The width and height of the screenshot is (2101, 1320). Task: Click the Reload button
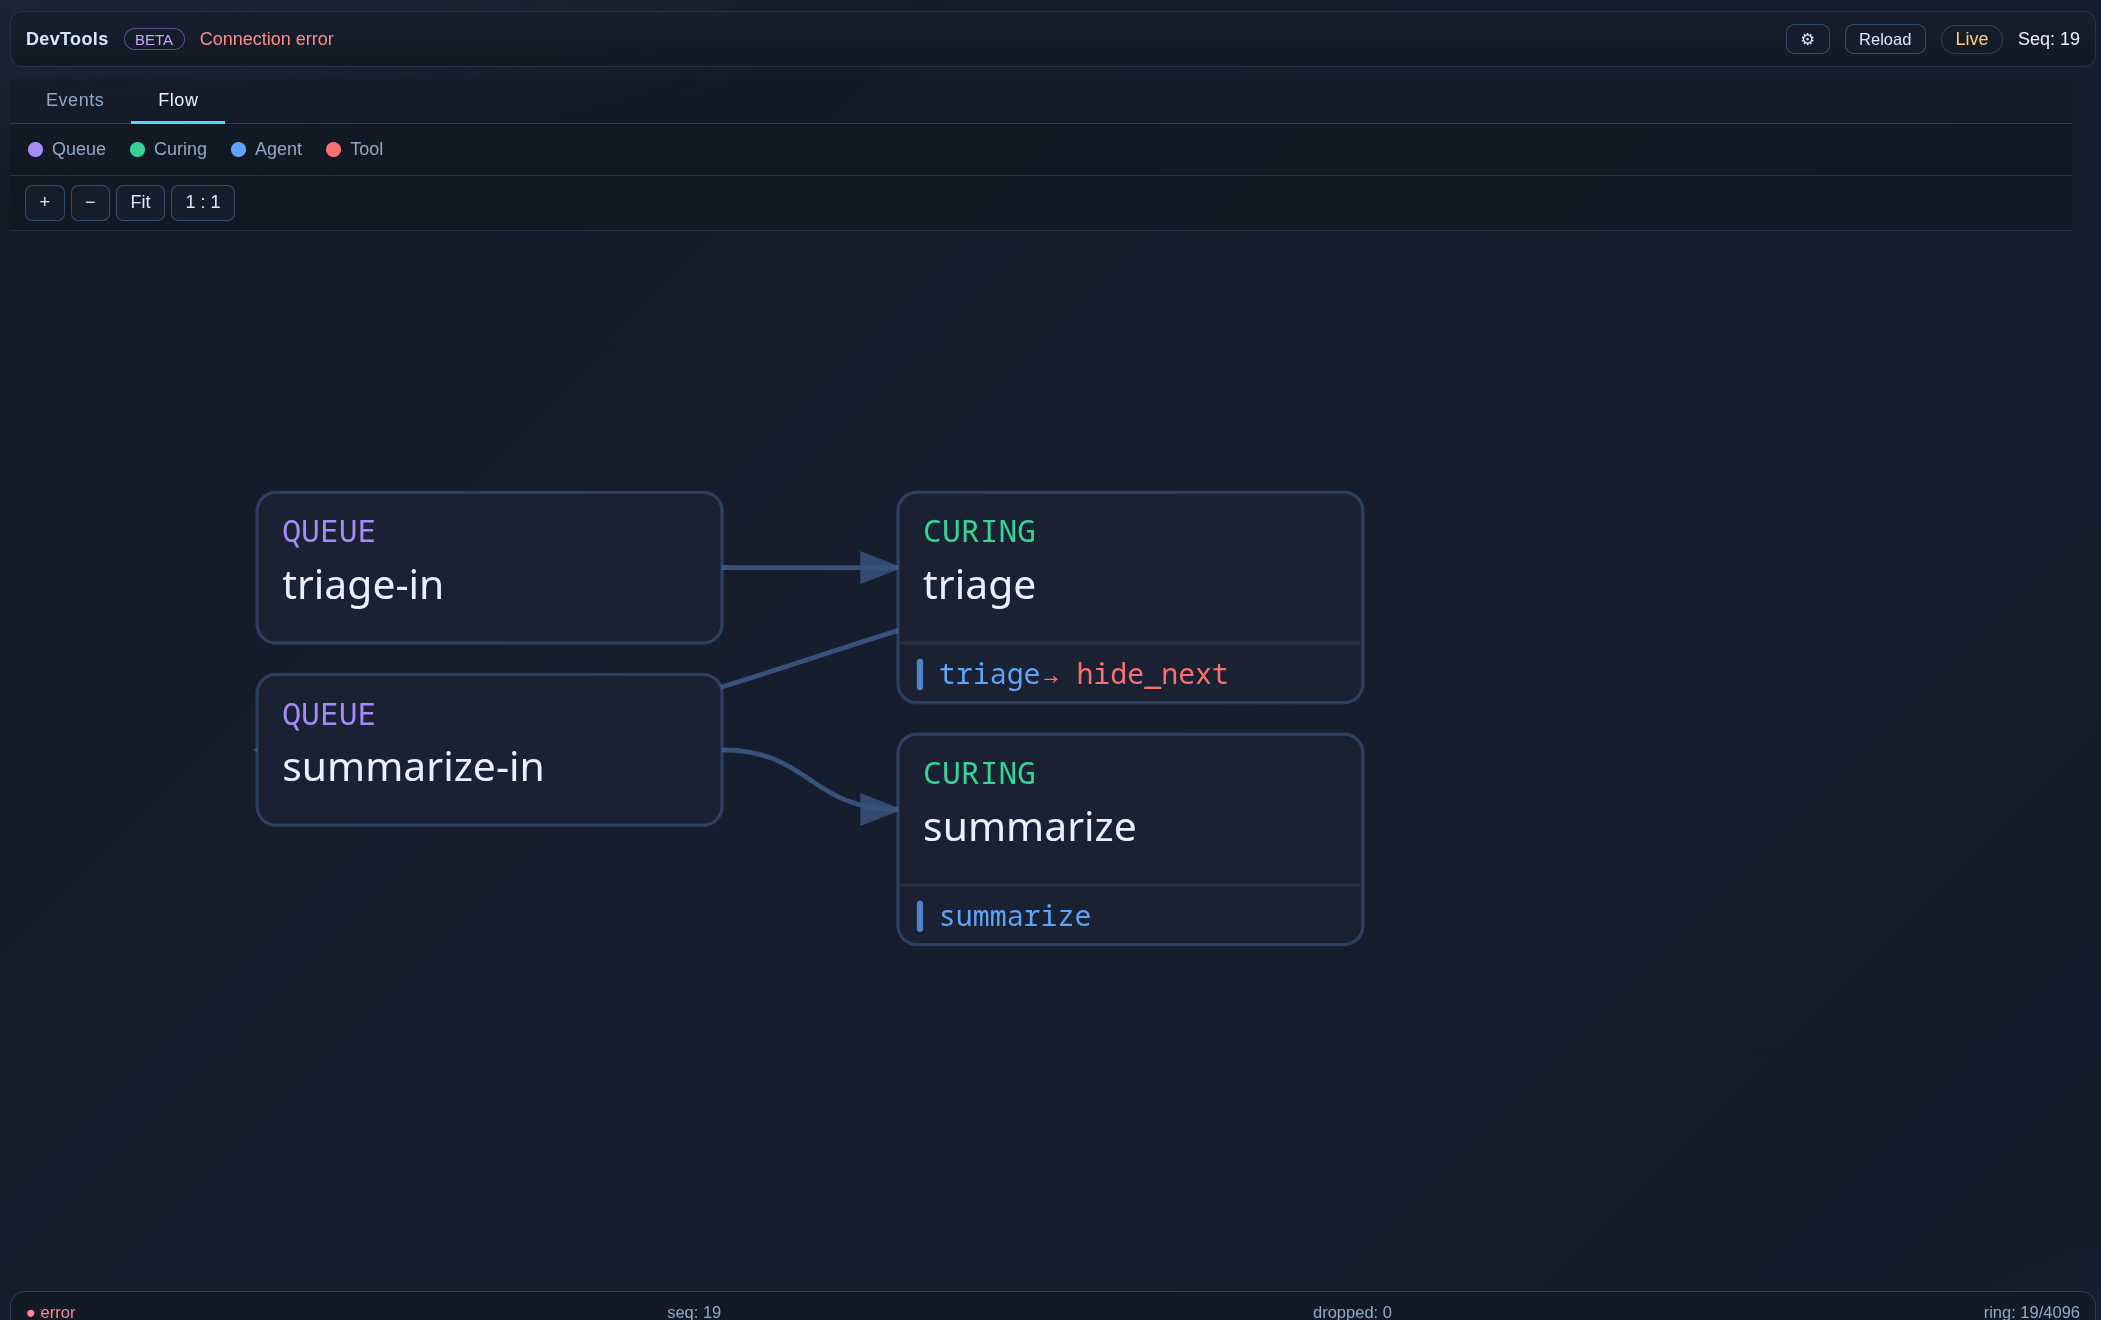tap(1884, 39)
